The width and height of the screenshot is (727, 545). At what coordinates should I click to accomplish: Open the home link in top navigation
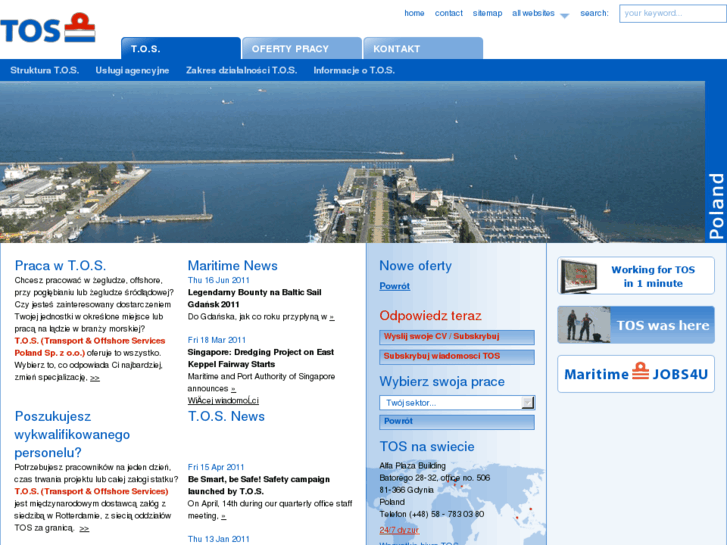click(x=414, y=13)
